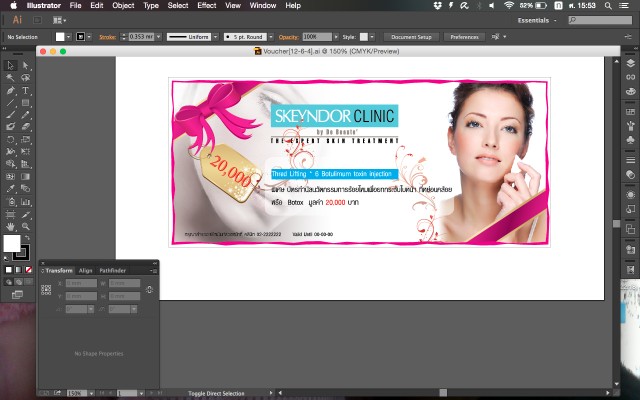Open the Window menu

click(263, 5)
